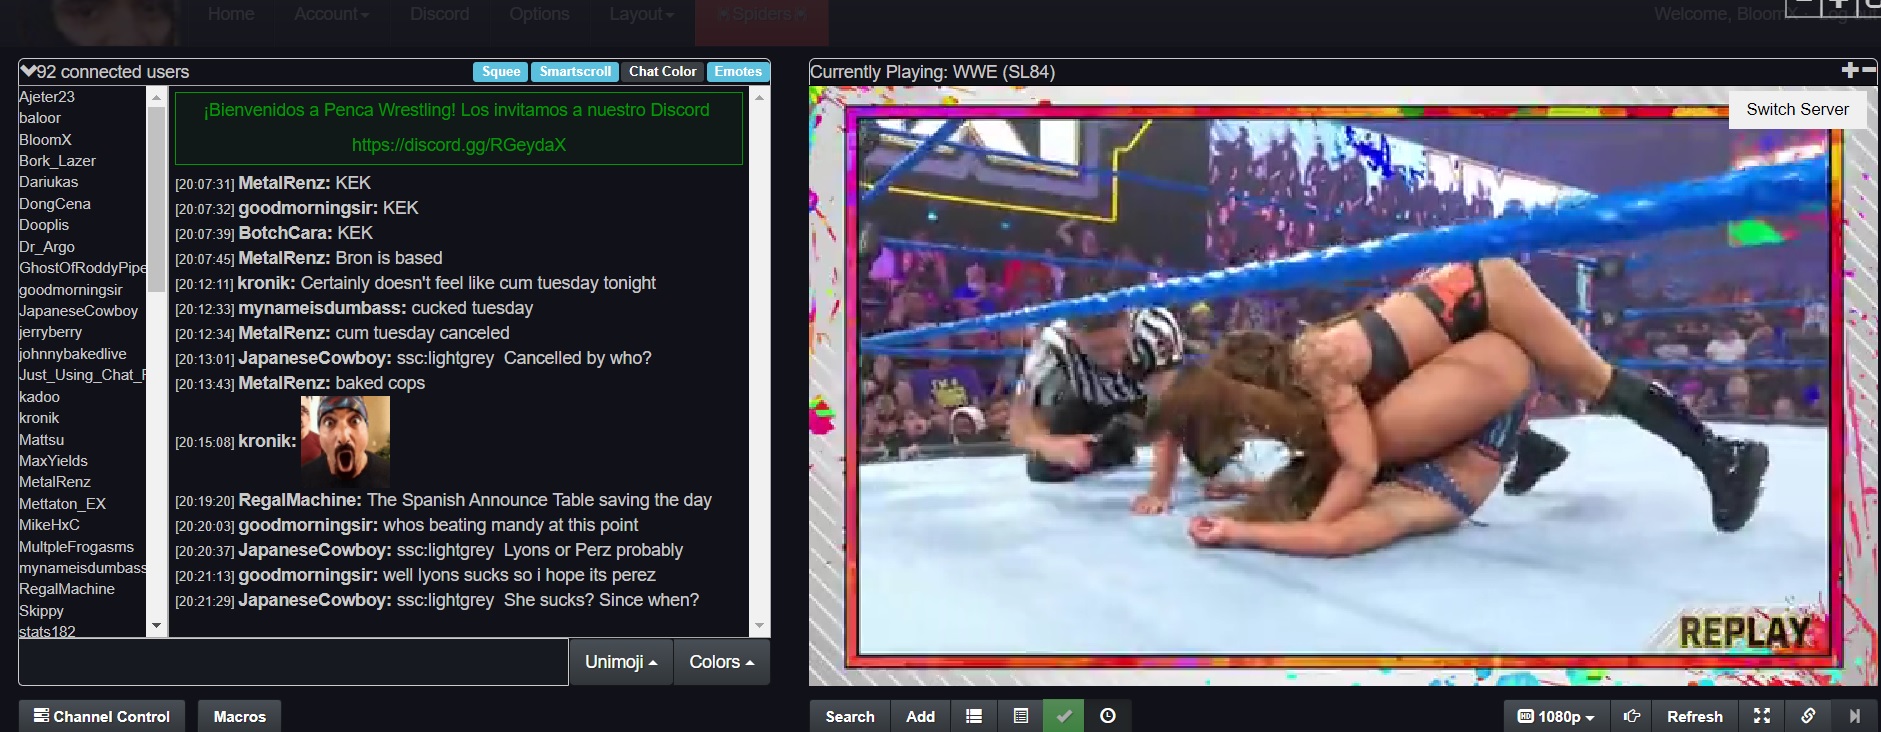The height and width of the screenshot is (732, 1881).
Task: Open the Account menu
Action: click(x=331, y=14)
